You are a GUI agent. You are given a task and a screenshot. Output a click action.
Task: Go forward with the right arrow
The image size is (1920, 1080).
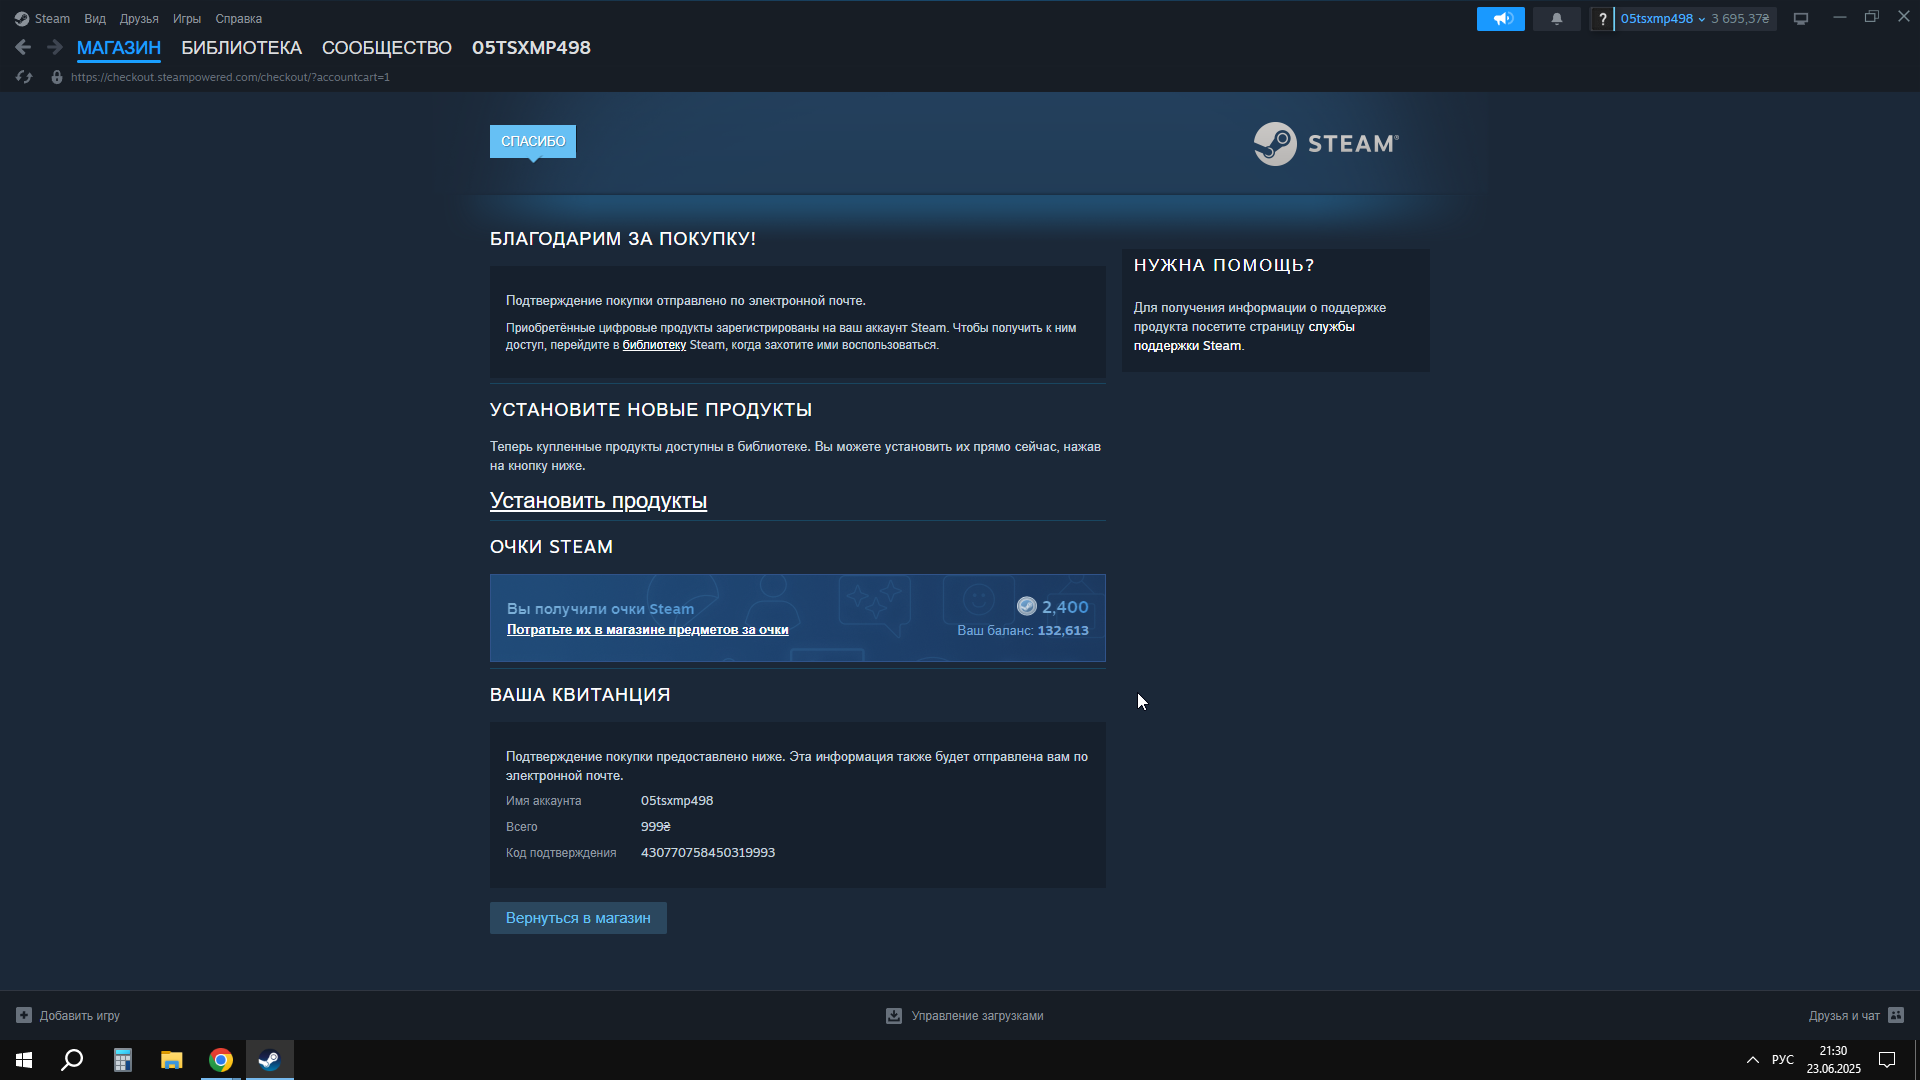(x=55, y=47)
